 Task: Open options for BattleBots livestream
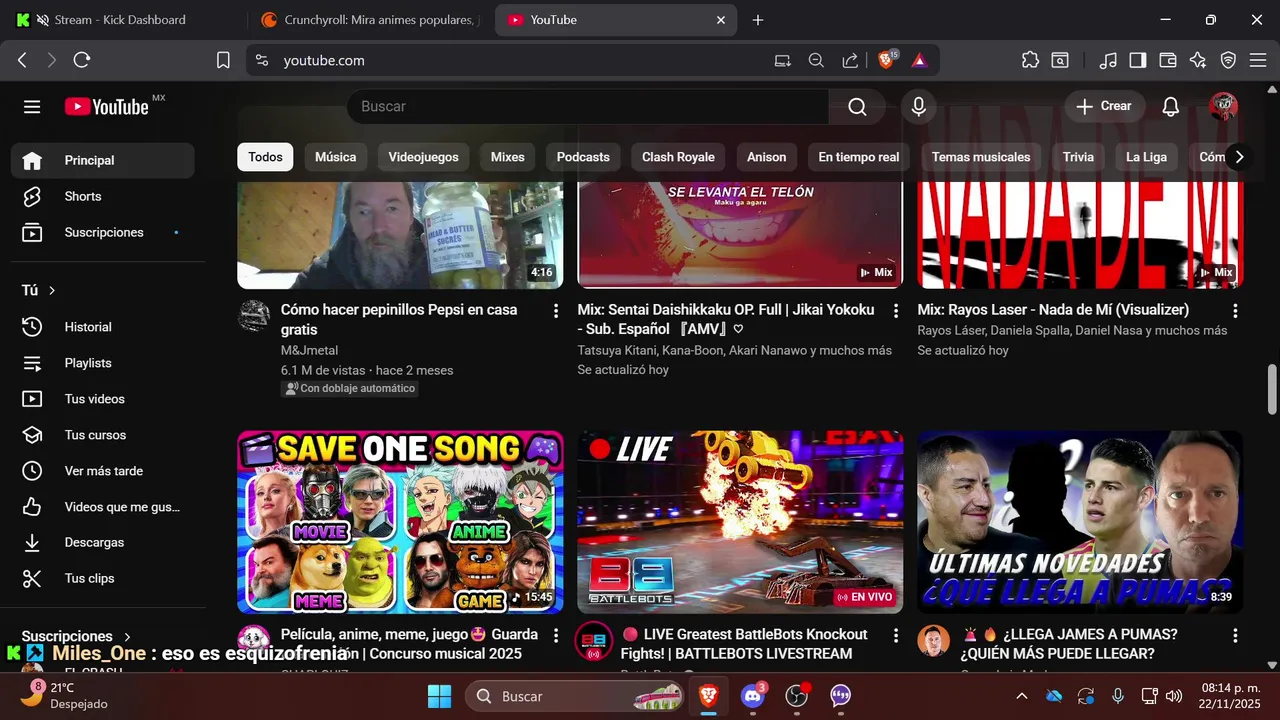point(896,636)
